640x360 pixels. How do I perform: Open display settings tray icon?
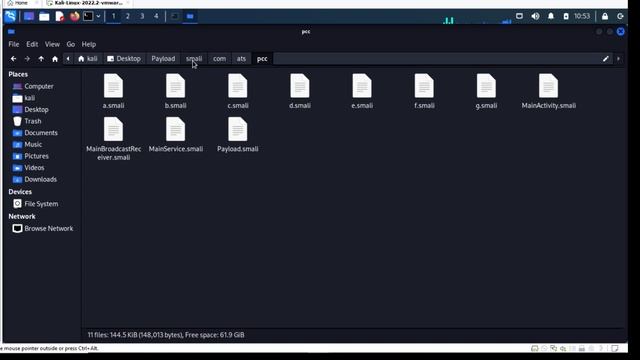(x=519, y=16)
